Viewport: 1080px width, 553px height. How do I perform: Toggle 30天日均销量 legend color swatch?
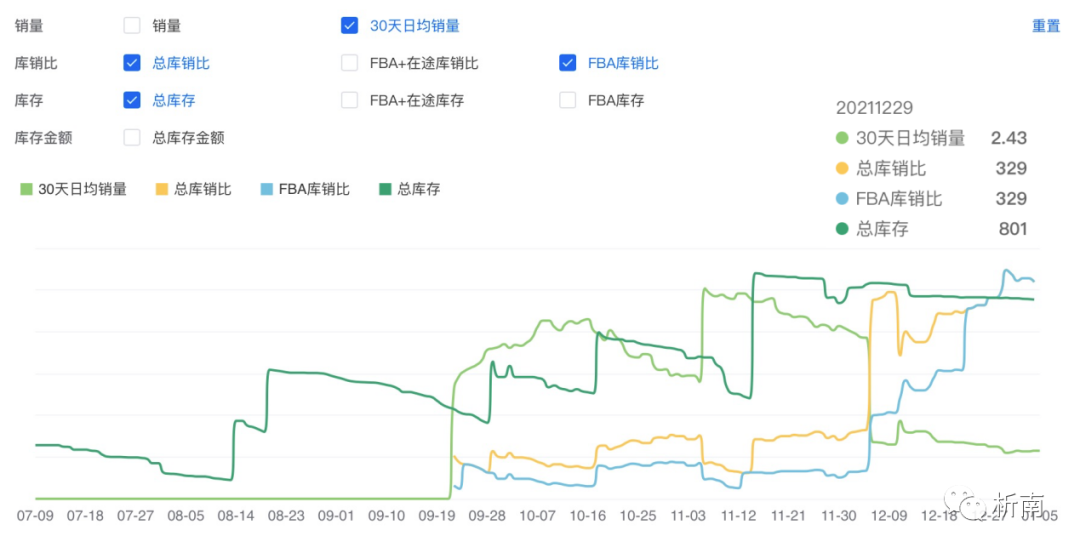point(26,189)
